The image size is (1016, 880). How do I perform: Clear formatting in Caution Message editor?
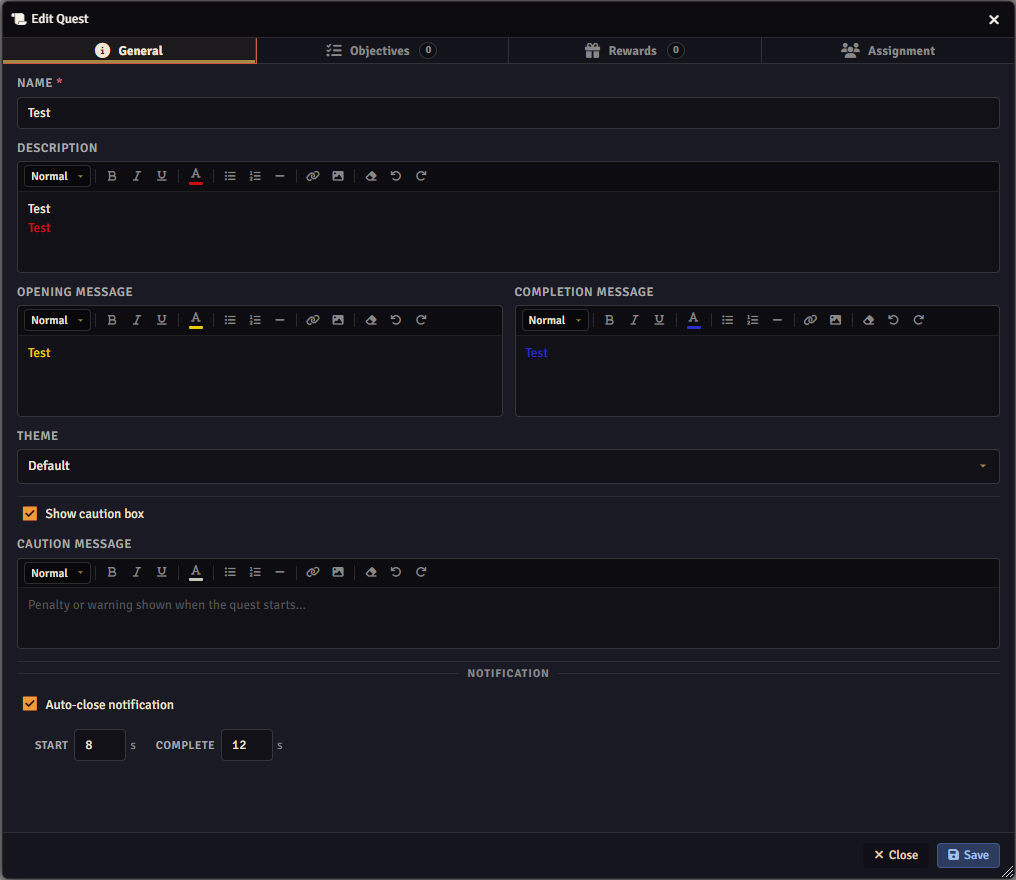coord(371,572)
